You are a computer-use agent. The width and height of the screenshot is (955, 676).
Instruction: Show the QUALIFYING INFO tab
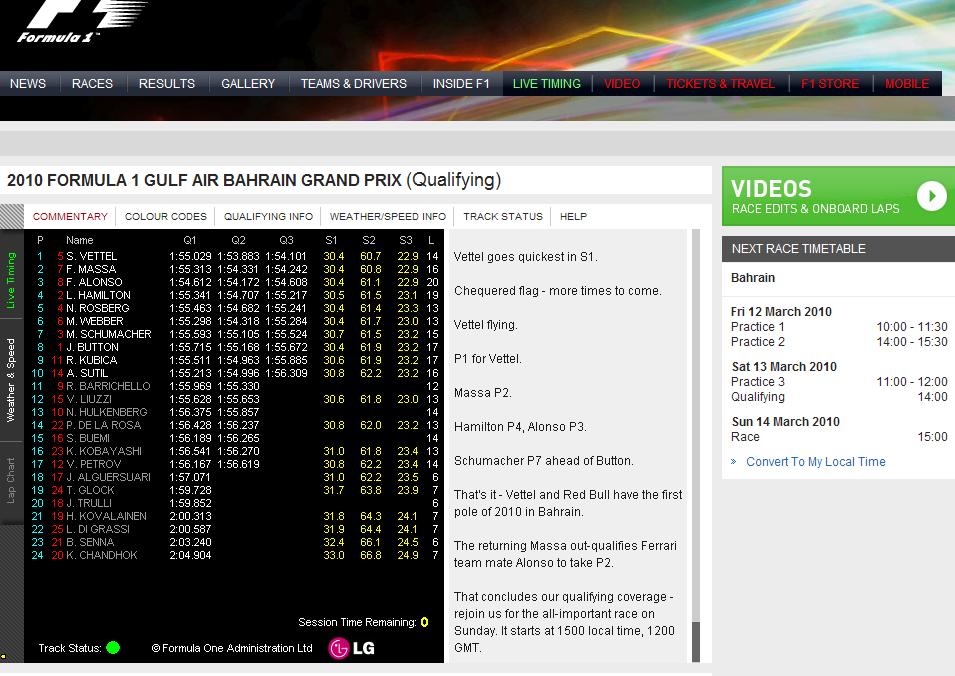pyautogui.click(x=268, y=216)
